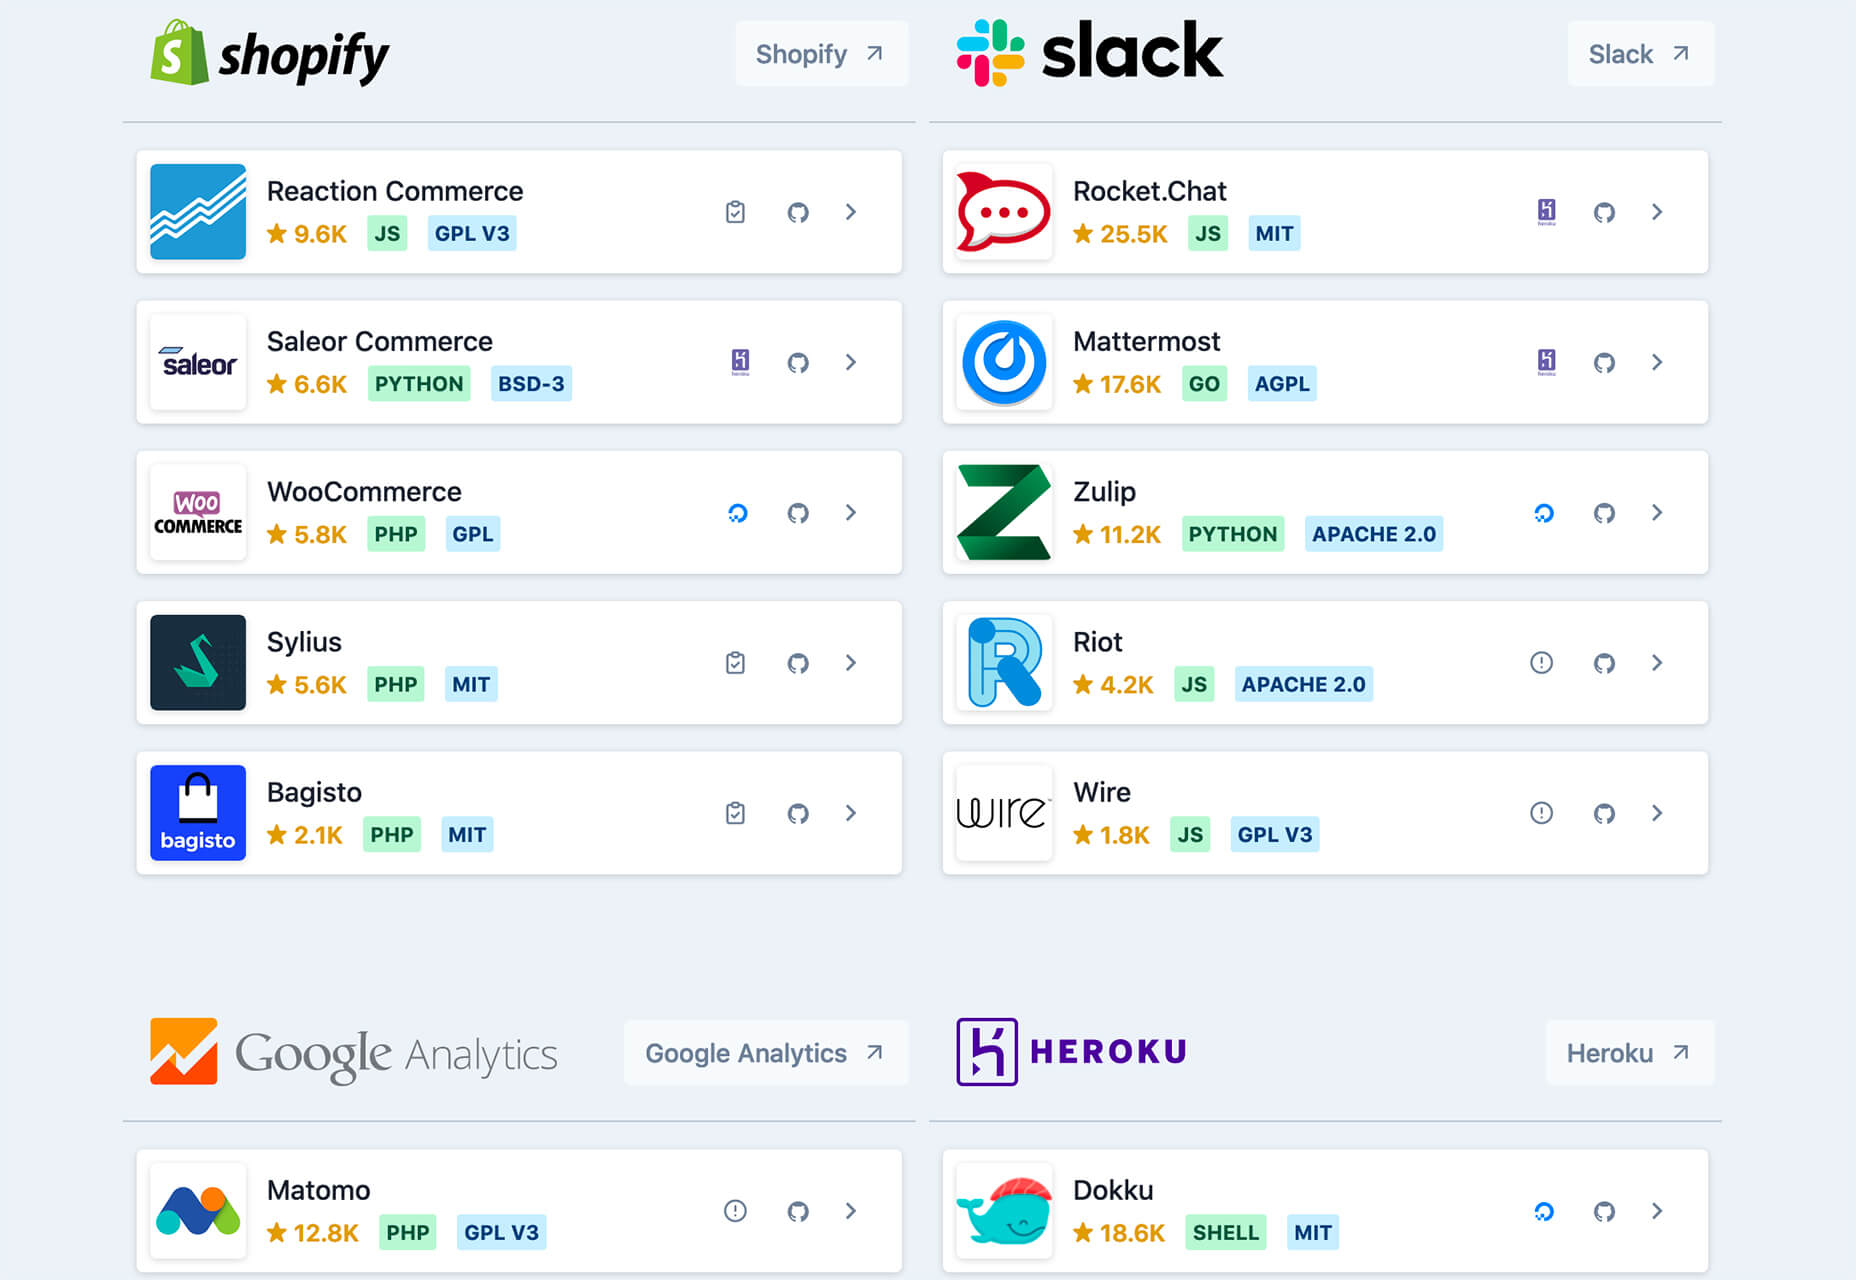Click DigitalOcean icon on WooCommerce row
Viewport: 1856px width, 1280px height.
[x=738, y=513]
